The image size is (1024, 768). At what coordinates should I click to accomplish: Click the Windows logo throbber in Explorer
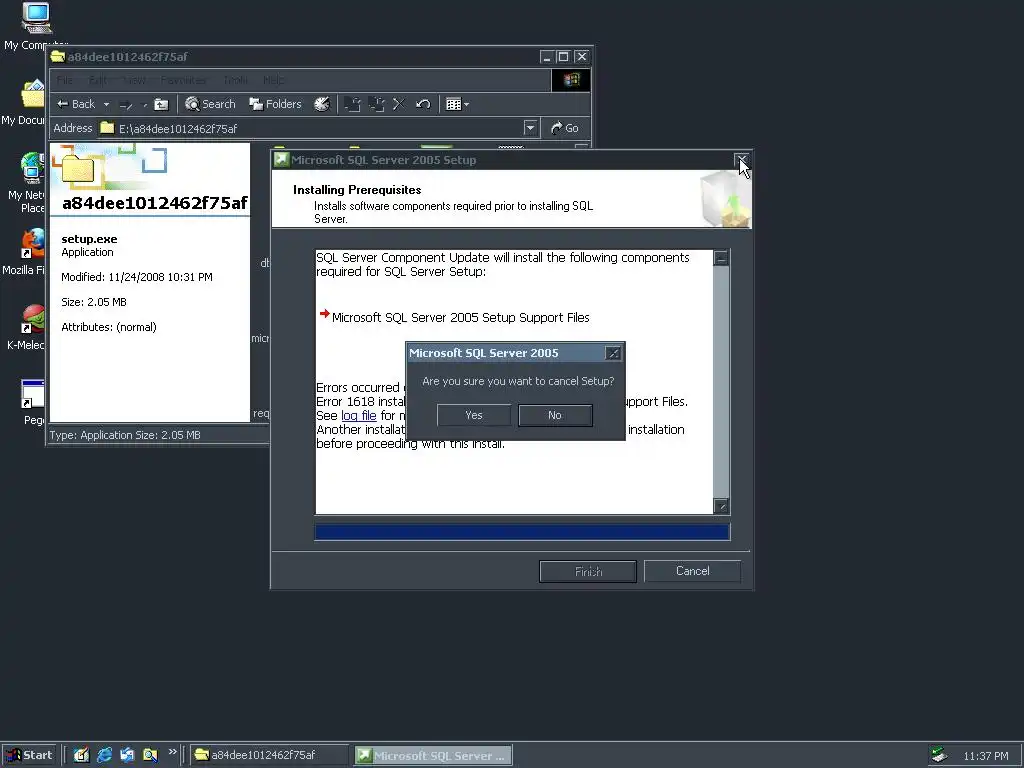click(x=571, y=80)
